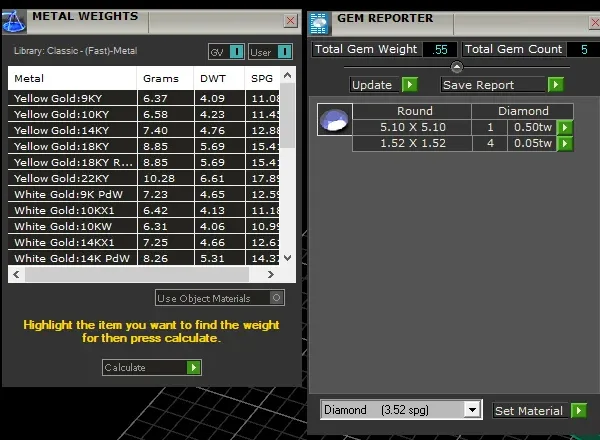Select the Yellow Gold:14KY row
Screen dimensions: 600x440
click(143, 130)
